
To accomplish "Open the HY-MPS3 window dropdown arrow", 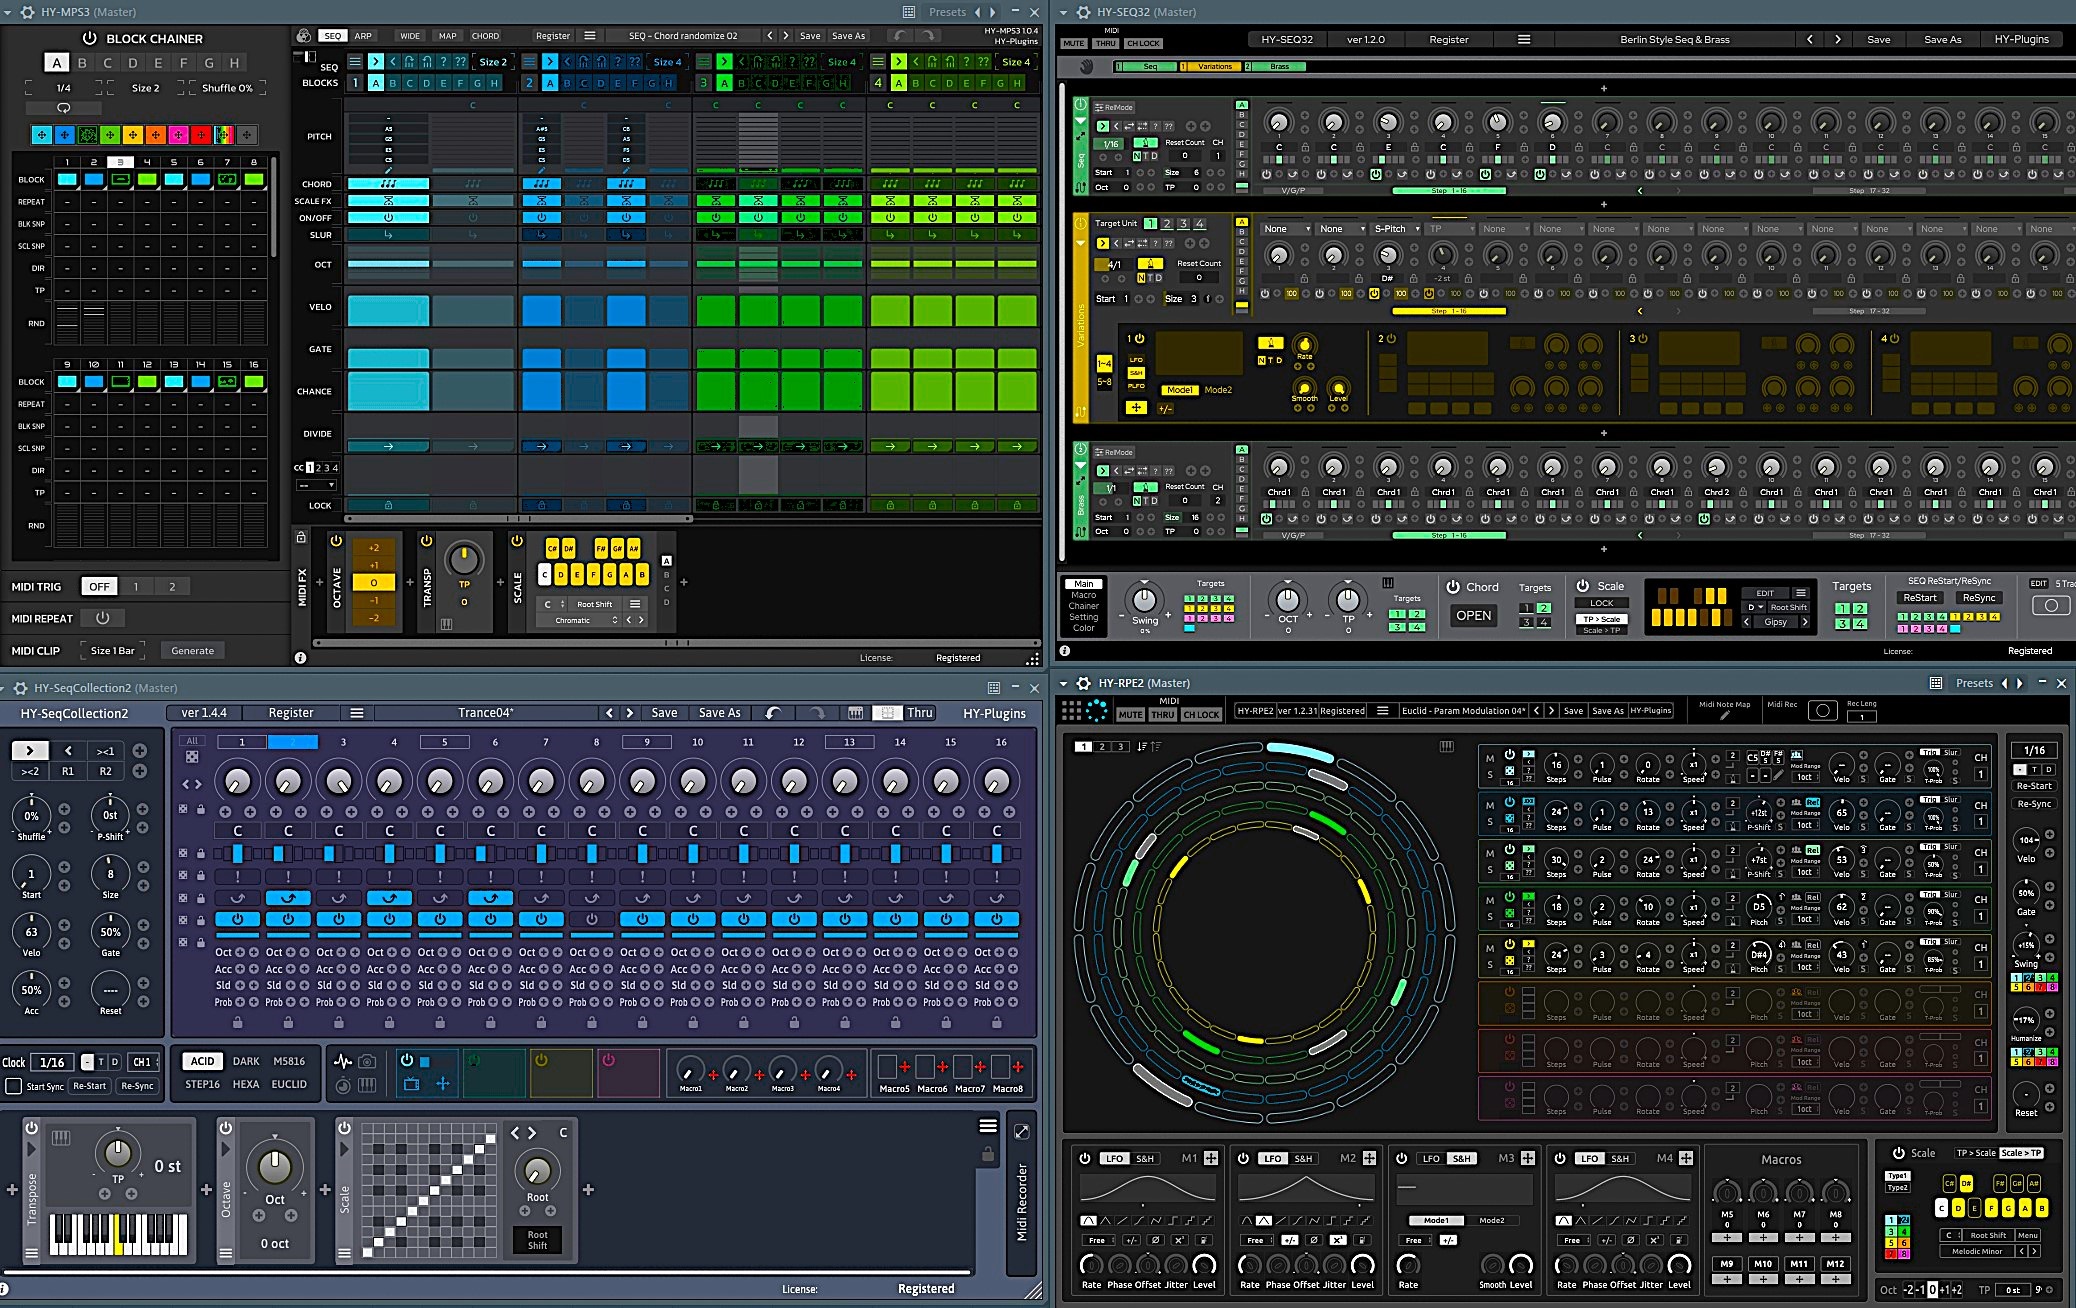I will coord(10,12).
